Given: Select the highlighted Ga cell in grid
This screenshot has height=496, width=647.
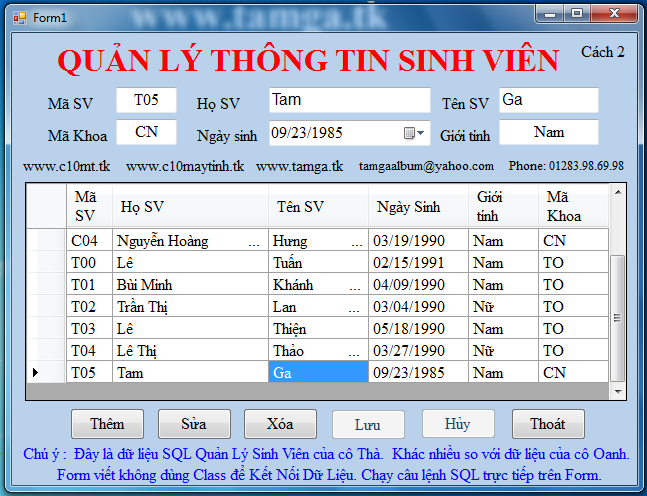Looking at the screenshot, I should coord(318,372).
